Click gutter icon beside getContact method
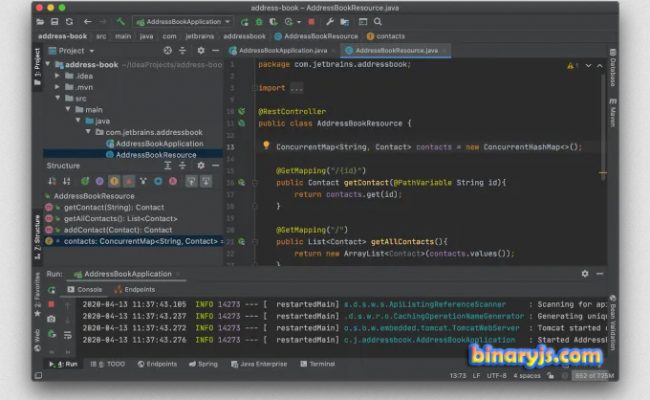 (x=241, y=182)
